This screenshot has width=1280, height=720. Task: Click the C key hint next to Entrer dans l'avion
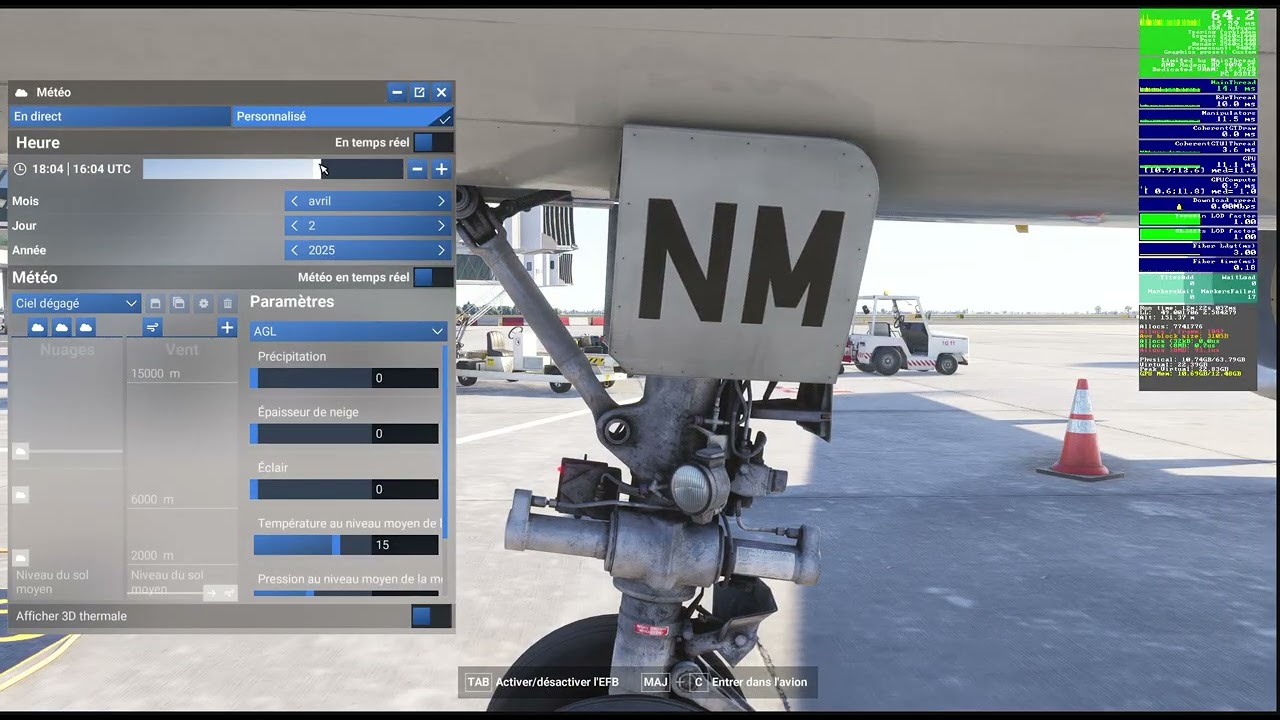(698, 682)
